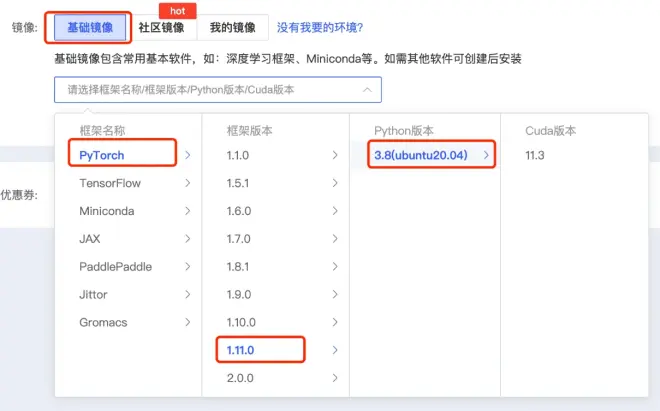Expand the chevron next to version 1.7.0
Viewport: 660px width, 411px height.
pos(335,239)
